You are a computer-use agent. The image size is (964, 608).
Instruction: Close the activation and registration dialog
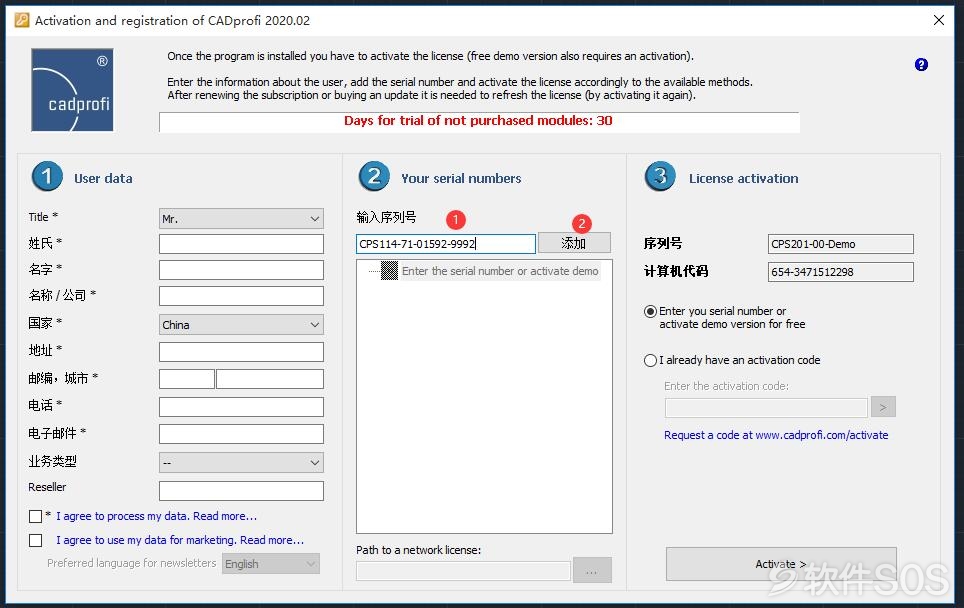pos(939,20)
